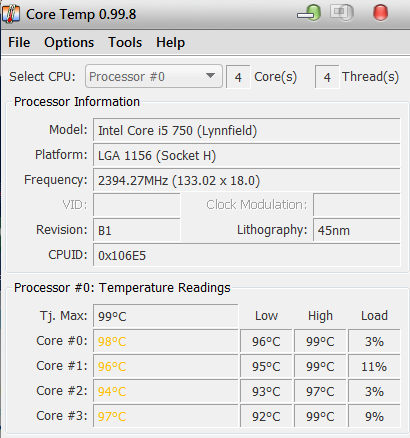410x438 pixels.
Task: Click the Tj. Max value 99°C
Action: pyautogui.click(x=166, y=316)
